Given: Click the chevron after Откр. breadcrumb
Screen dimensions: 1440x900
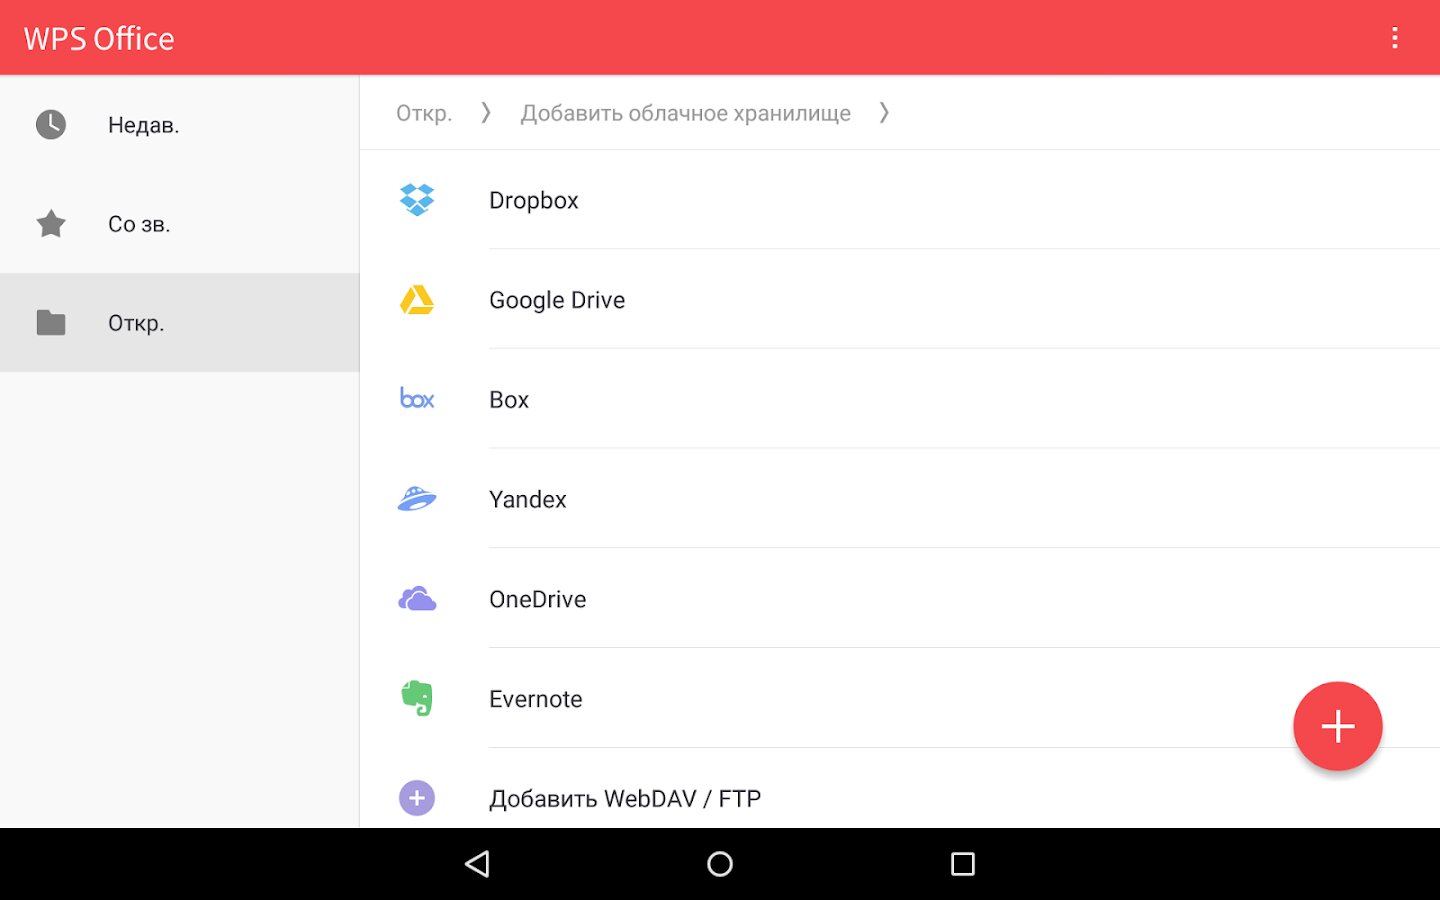Looking at the screenshot, I should [486, 113].
